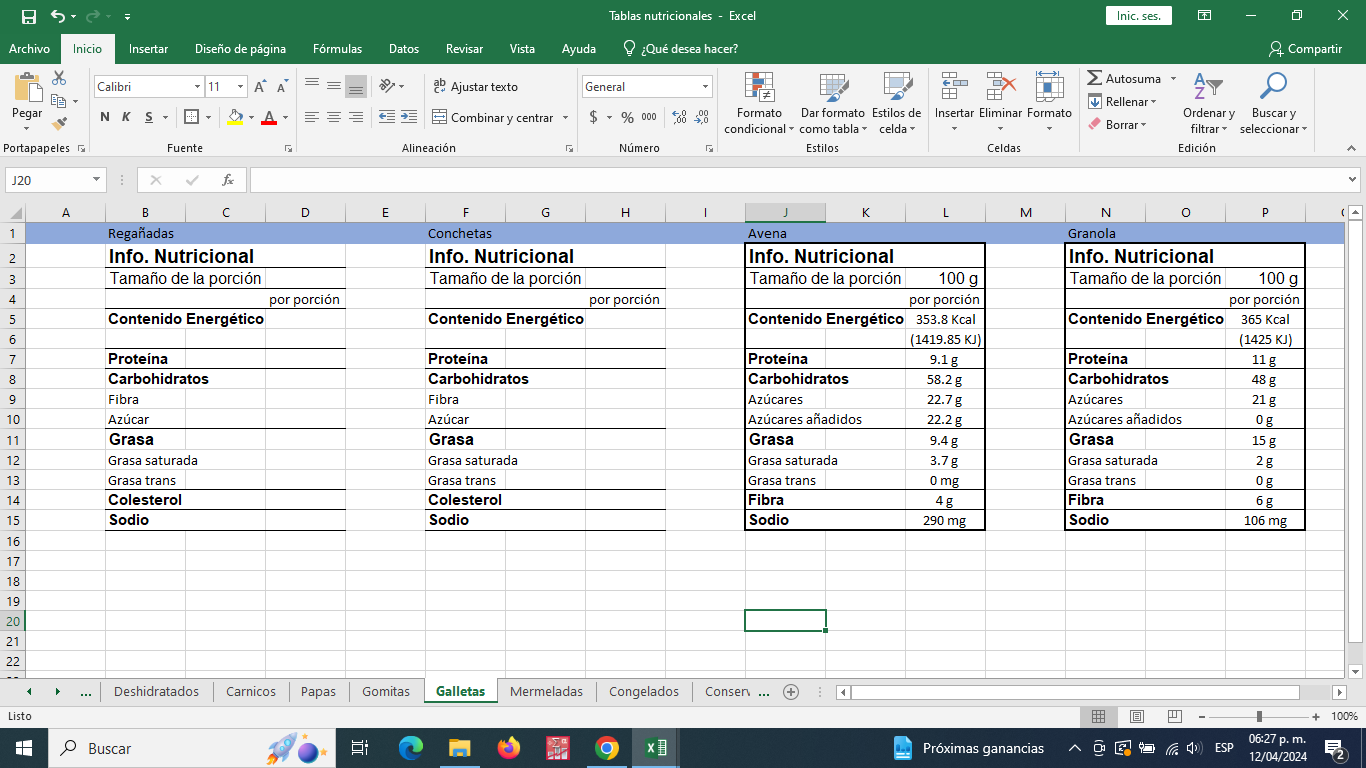This screenshot has height=768, width=1366.
Task: Open the Gomitas sheet tab
Action: (x=386, y=691)
